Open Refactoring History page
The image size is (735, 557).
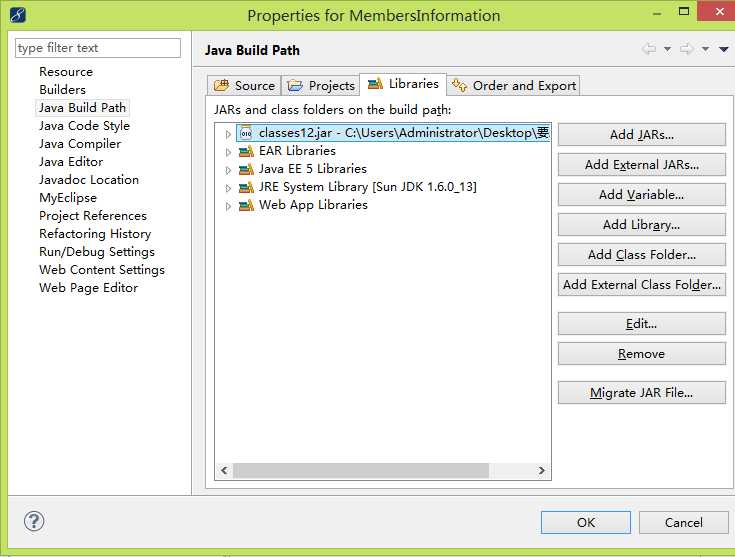coord(95,233)
